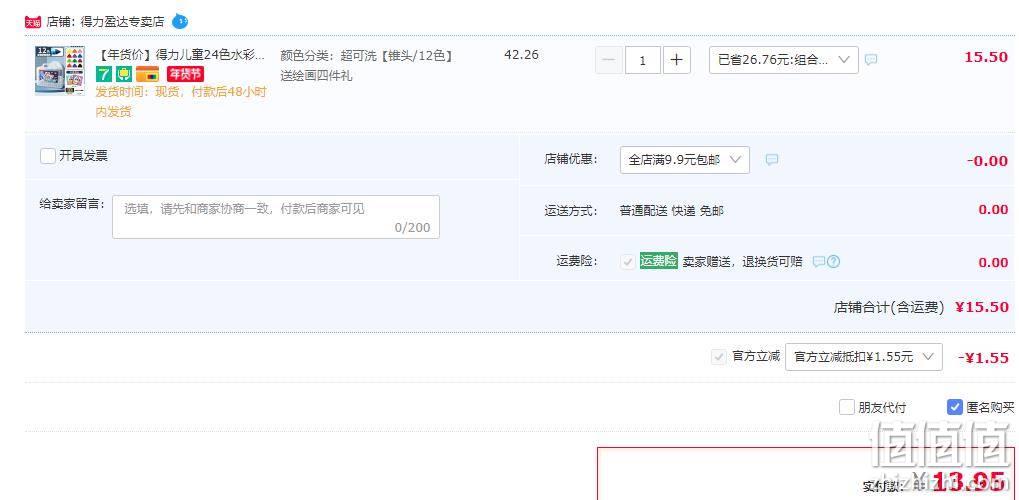
Task: Increase quantity with plus button
Action: tap(677, 60)
